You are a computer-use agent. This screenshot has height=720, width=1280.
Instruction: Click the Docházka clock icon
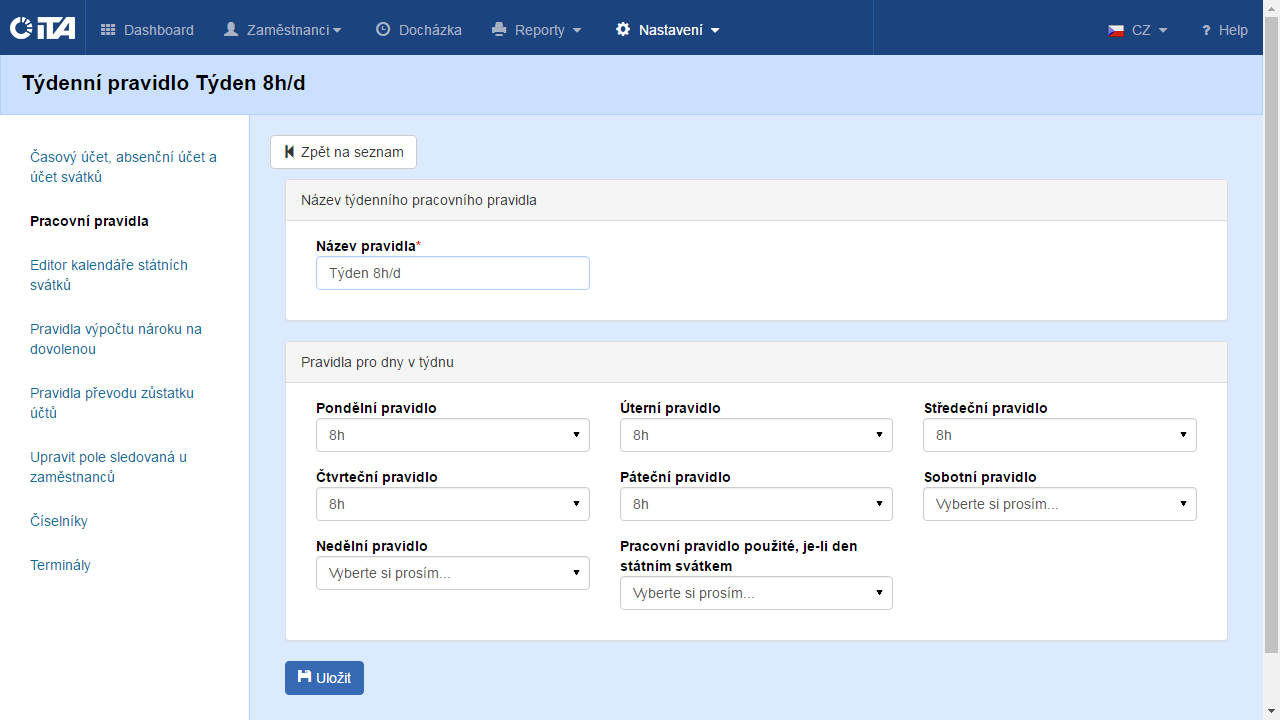[x=383, y=30]
